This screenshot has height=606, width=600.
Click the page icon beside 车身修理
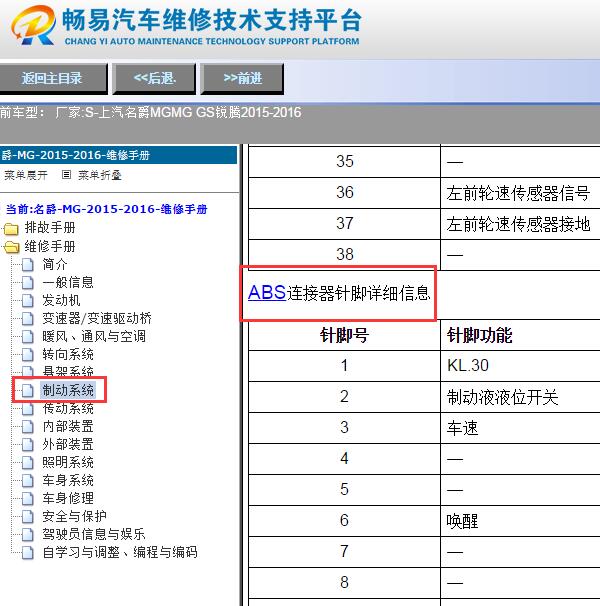pyautogui.click(x=27, y=498)
